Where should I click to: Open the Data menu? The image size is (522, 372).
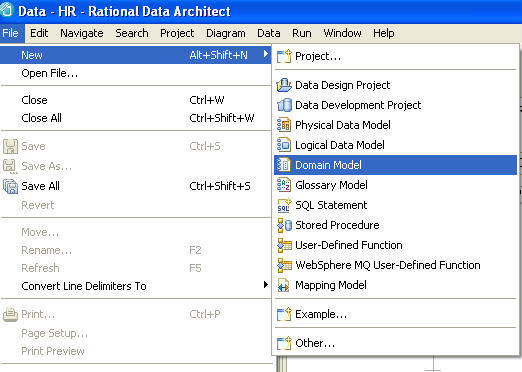269,33
